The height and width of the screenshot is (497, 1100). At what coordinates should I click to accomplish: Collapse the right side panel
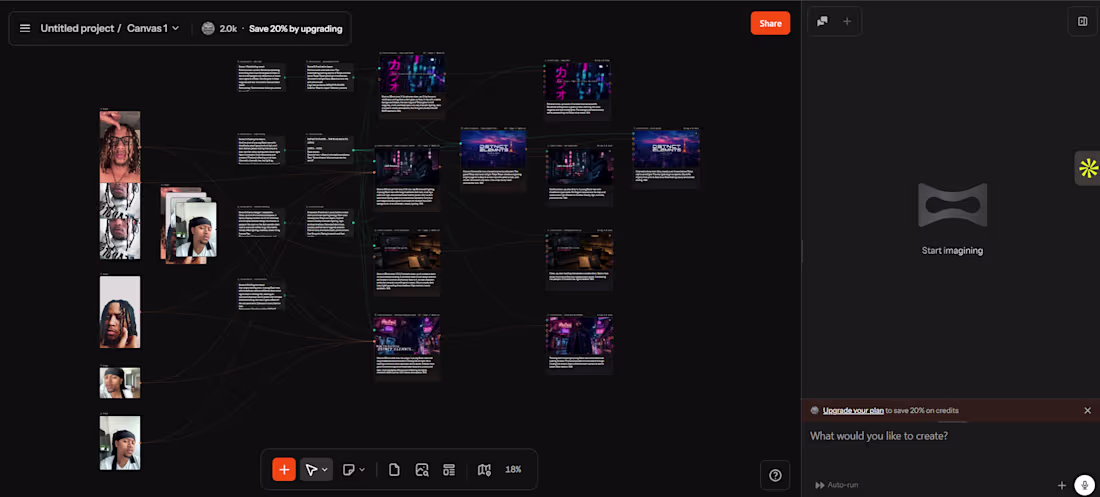1082,21
